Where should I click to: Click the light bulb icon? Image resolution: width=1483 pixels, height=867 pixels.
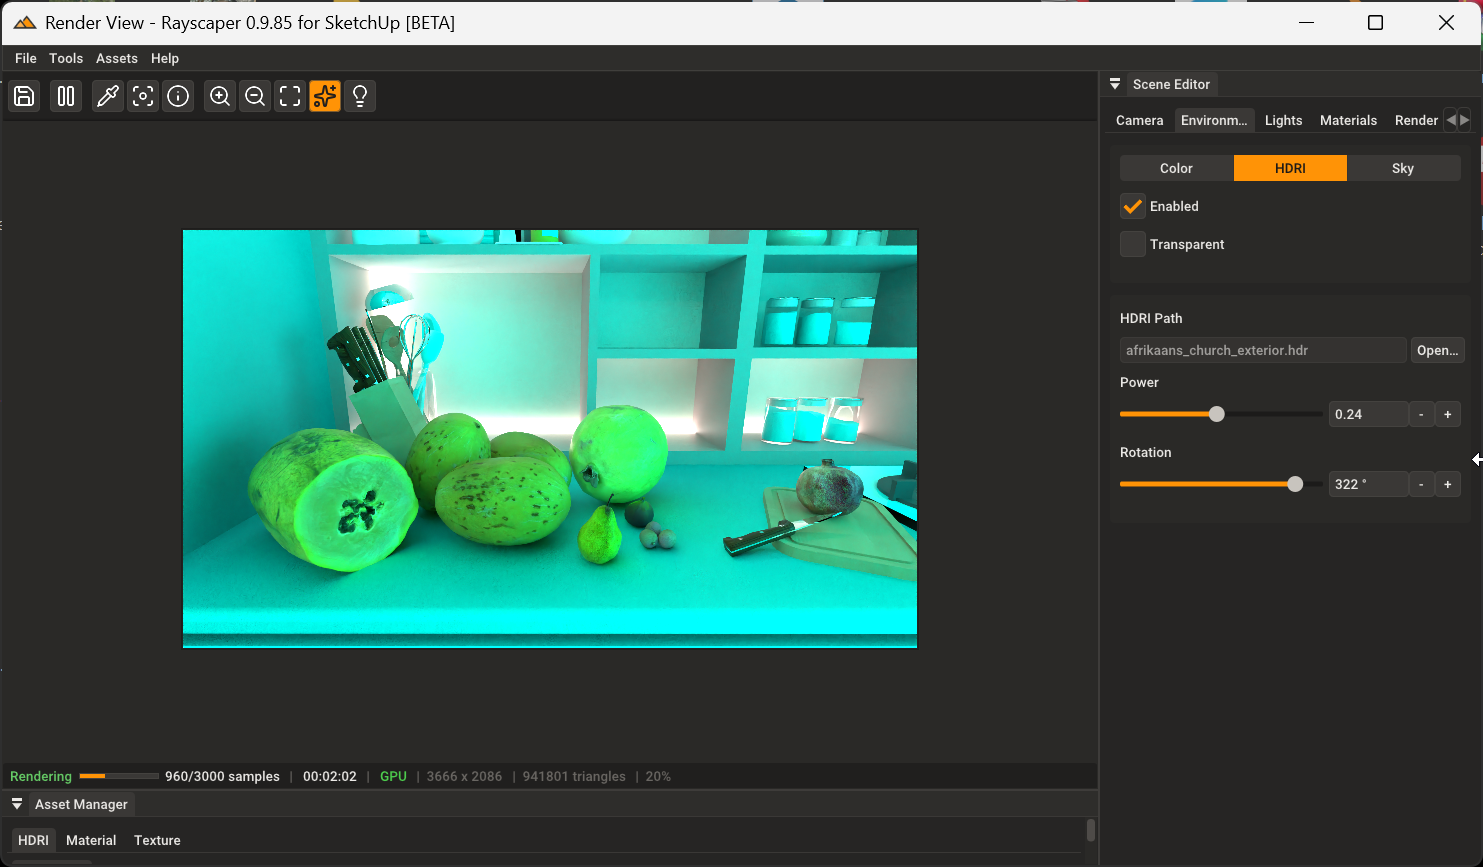tap(360, 96)
